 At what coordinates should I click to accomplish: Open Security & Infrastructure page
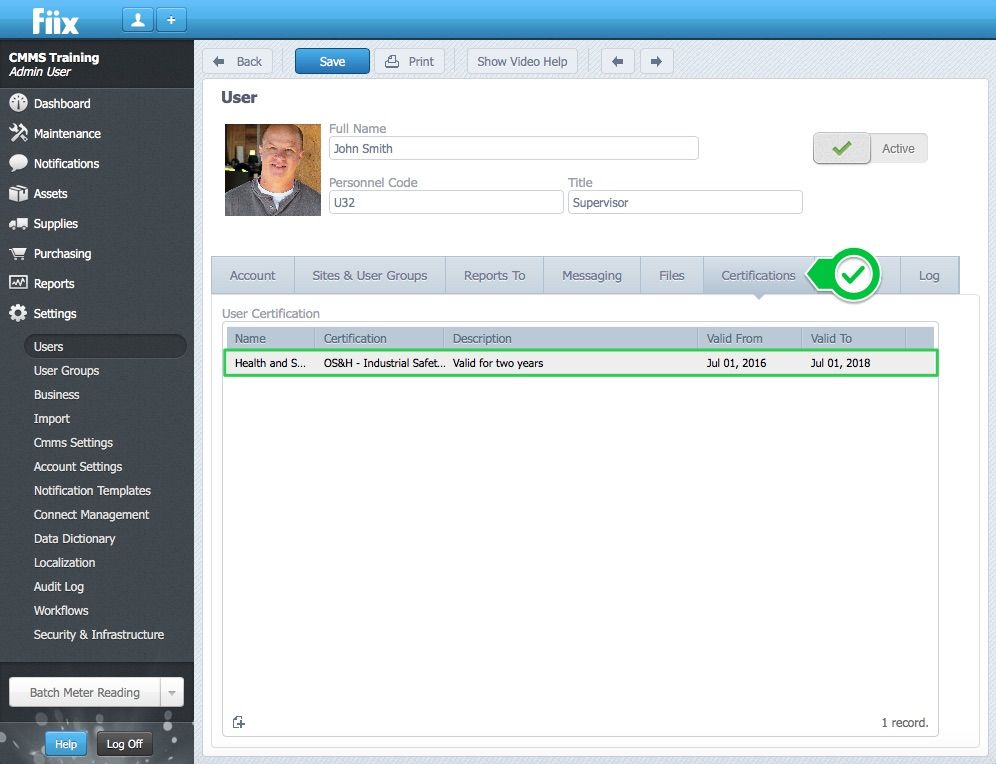click(98, 635)
